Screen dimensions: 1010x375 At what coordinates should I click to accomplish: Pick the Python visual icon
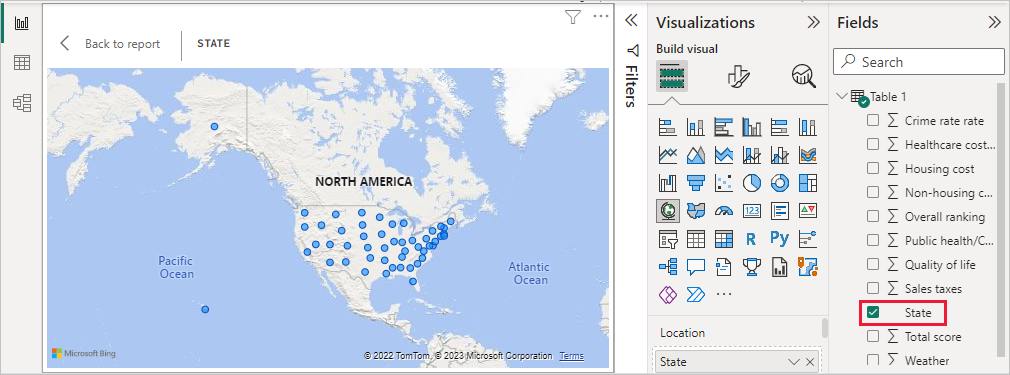[779, 238]
